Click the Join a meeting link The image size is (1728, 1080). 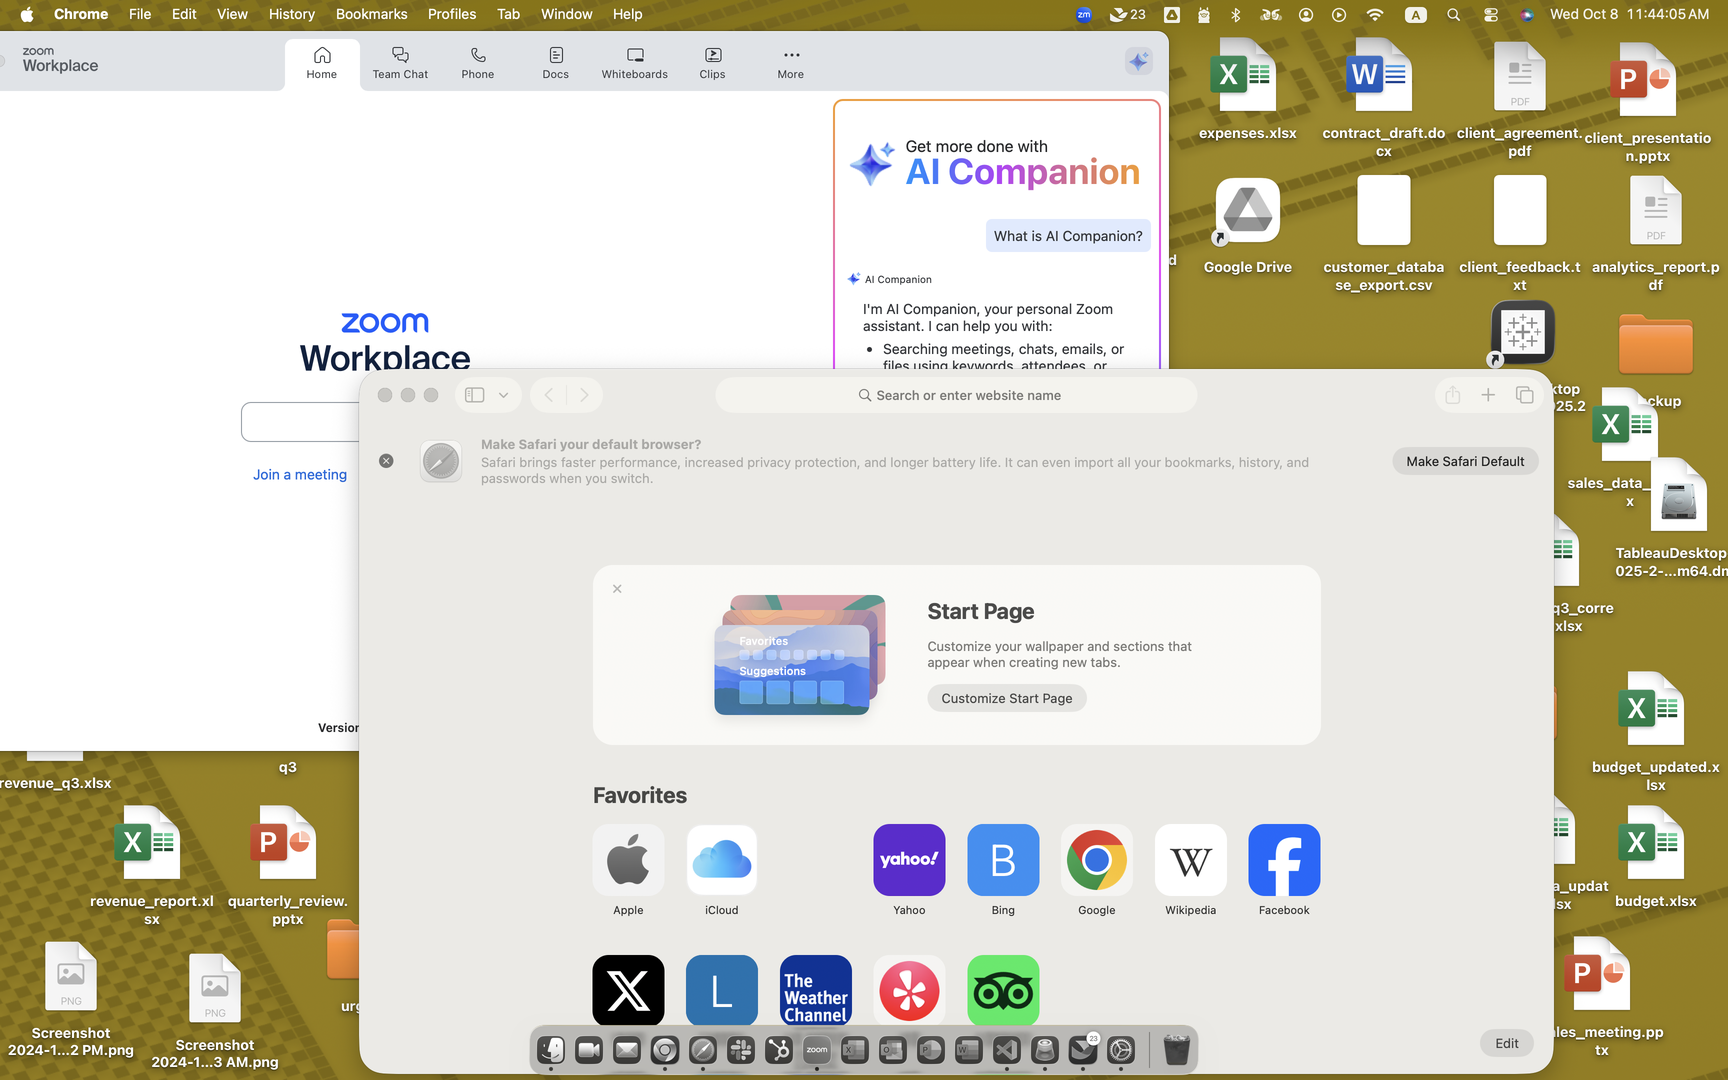pos(300,475)
